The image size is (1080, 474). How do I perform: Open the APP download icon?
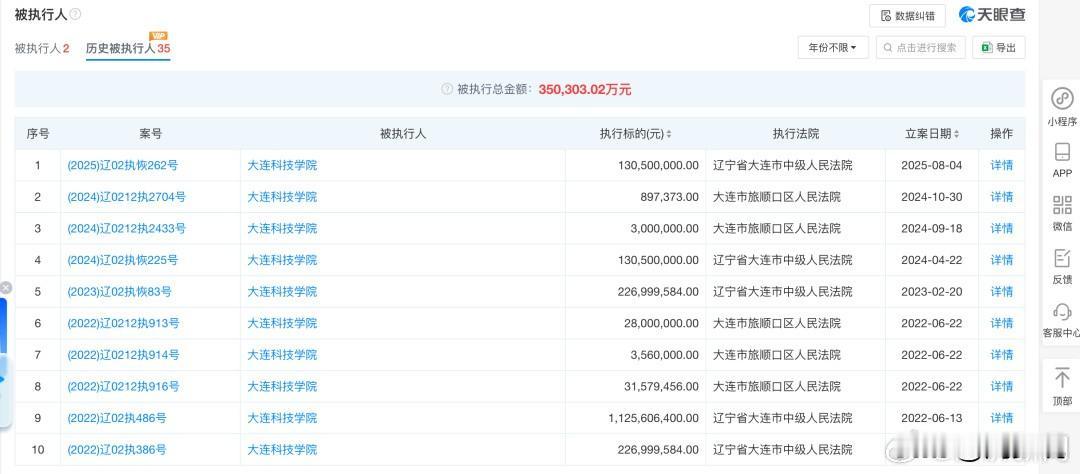tap(1062, 152)
